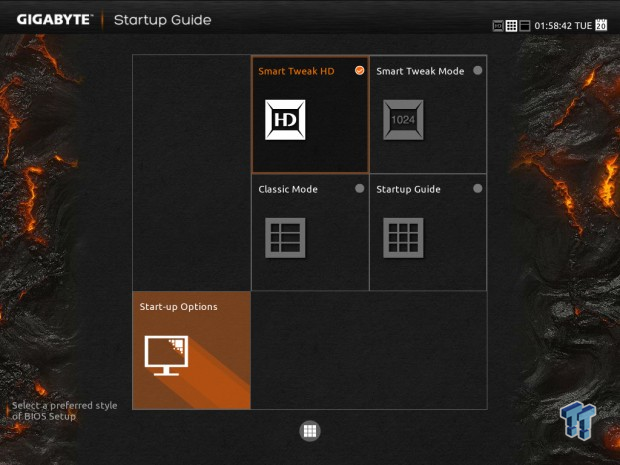The height and width of the screenshot is (465, 620).
Task: Click the top-bar classic window icon
Action: (x=525, y=26)
